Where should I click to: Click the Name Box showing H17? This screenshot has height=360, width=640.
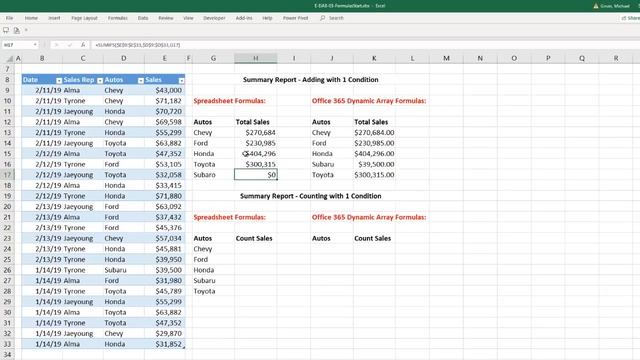[x=16, y=45]
